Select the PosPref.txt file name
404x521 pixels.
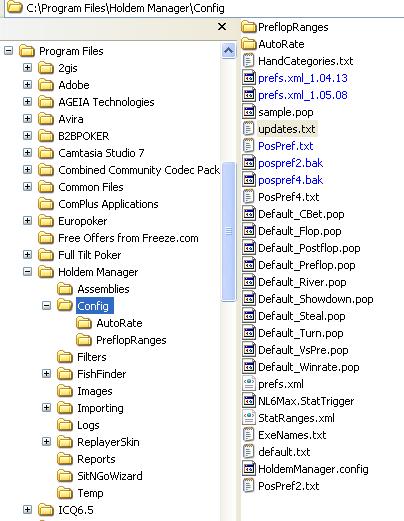point(286,146)
